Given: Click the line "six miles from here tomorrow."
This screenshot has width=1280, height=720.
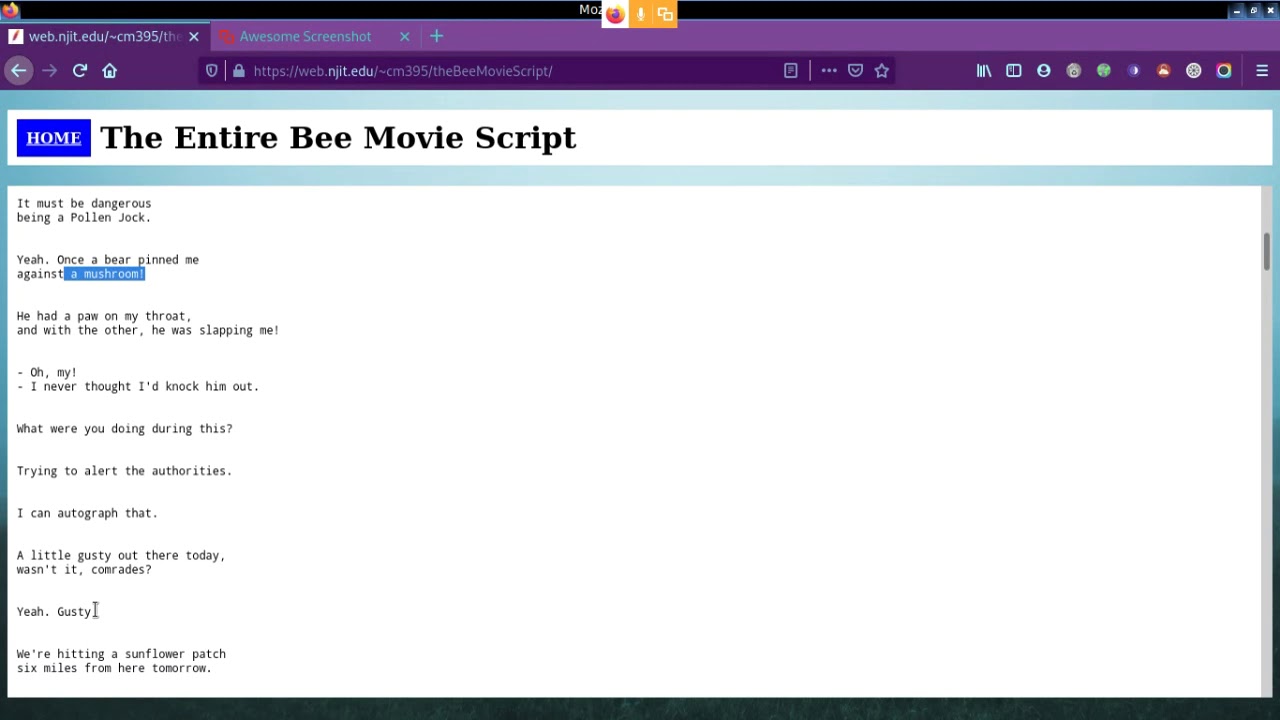Looking at the screenshot, I should coord(114,668).
